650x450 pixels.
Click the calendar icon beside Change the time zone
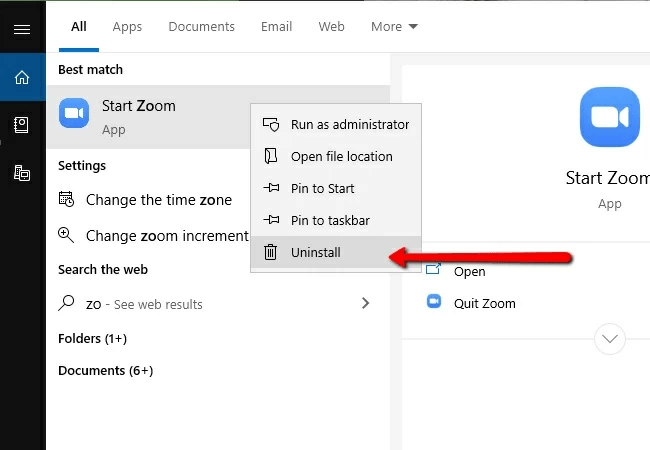click(66, 199)
